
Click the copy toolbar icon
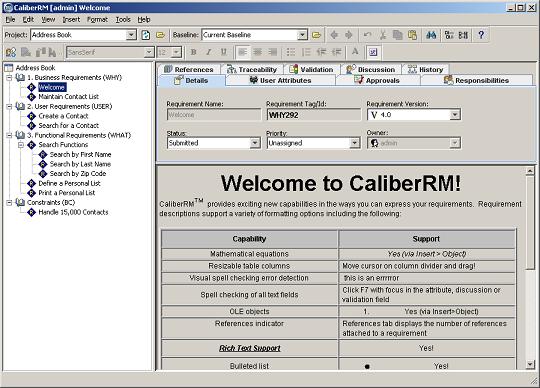point(397,35)
